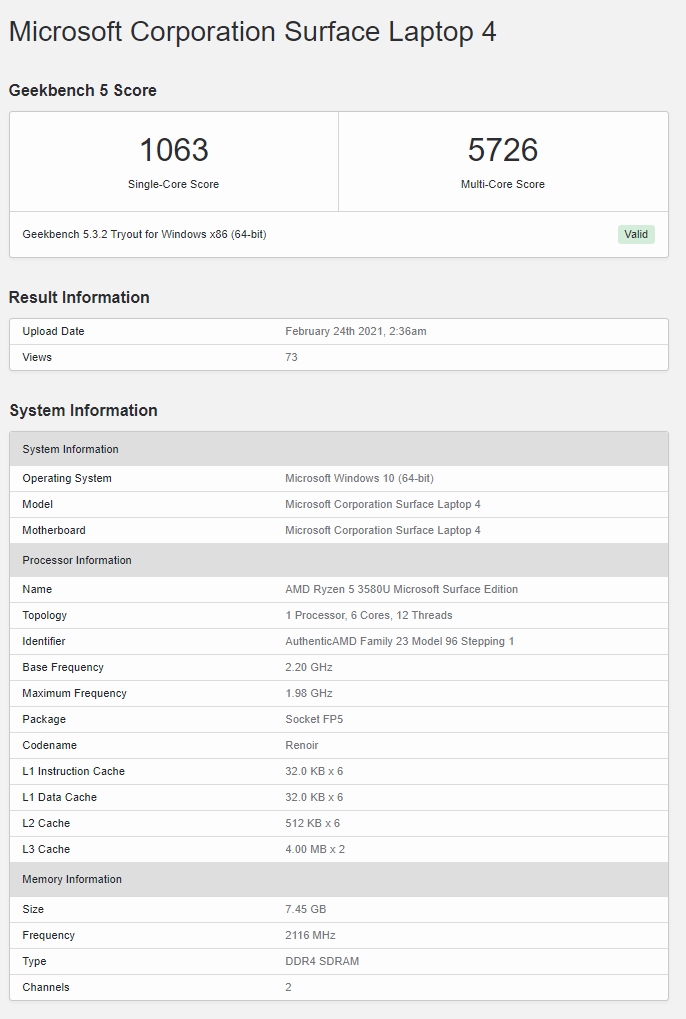Image resolution: width=686 pixels, height=1019 pixels.
Task: Select the Motherboard value Surface Laptop 4
Action: tap(383, 530)
